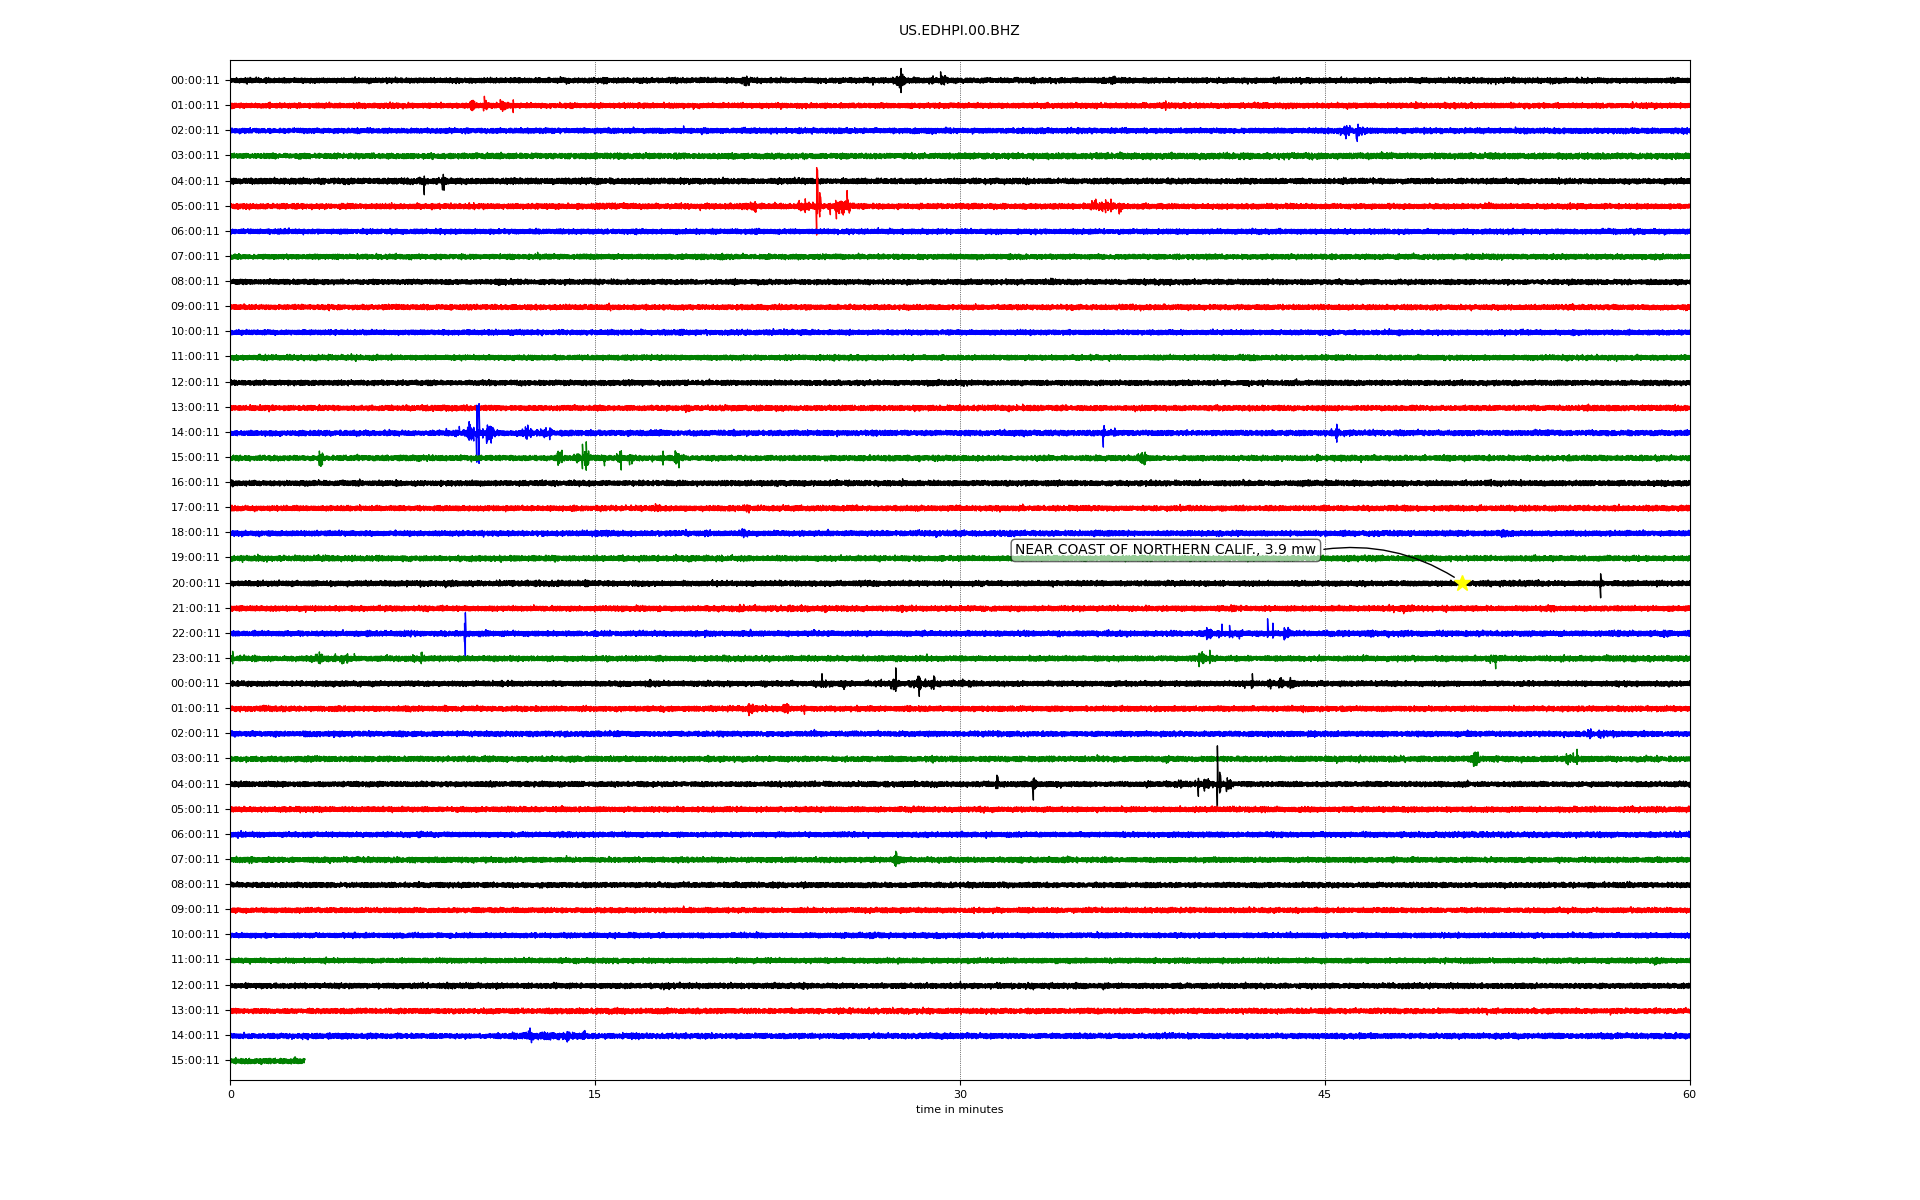This screenshot has height=1200, width=1920.
Task: Click the x-axis tick label 15
Action: coord(595,1094)
